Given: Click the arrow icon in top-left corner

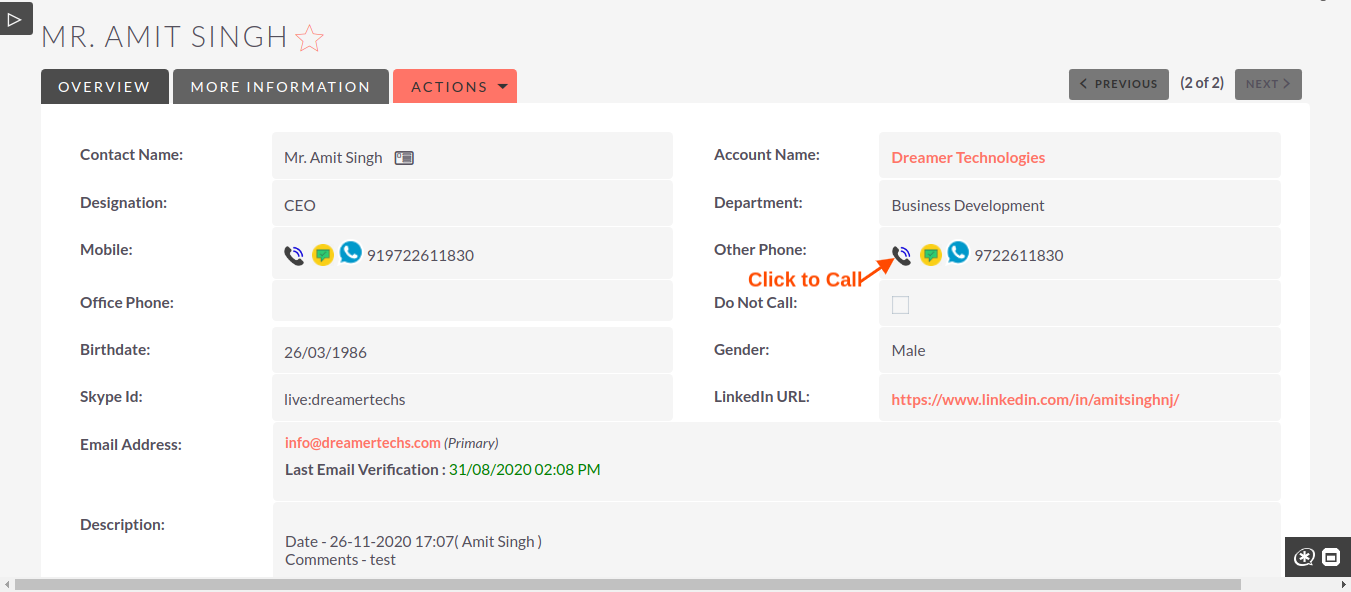Looking at the screenshot, I should pos(16,18).
